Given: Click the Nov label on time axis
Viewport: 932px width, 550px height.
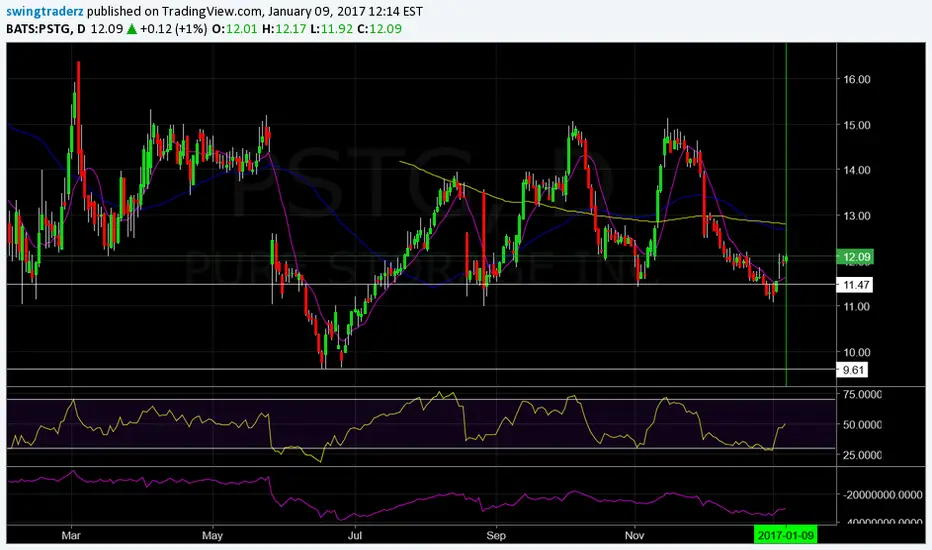Looking at the screenshot, I should (x=634, y=535).
